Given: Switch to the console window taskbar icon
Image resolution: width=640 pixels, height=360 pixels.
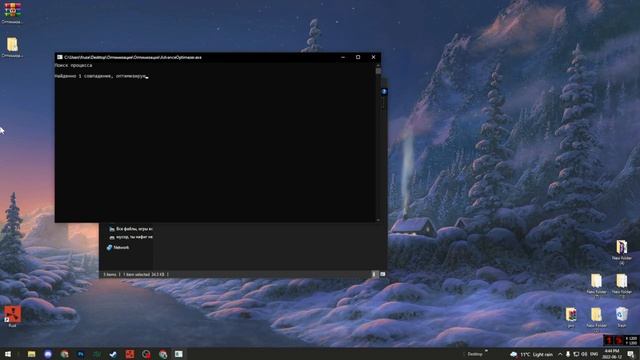Looking at the screenshot, I should [179, 354].
